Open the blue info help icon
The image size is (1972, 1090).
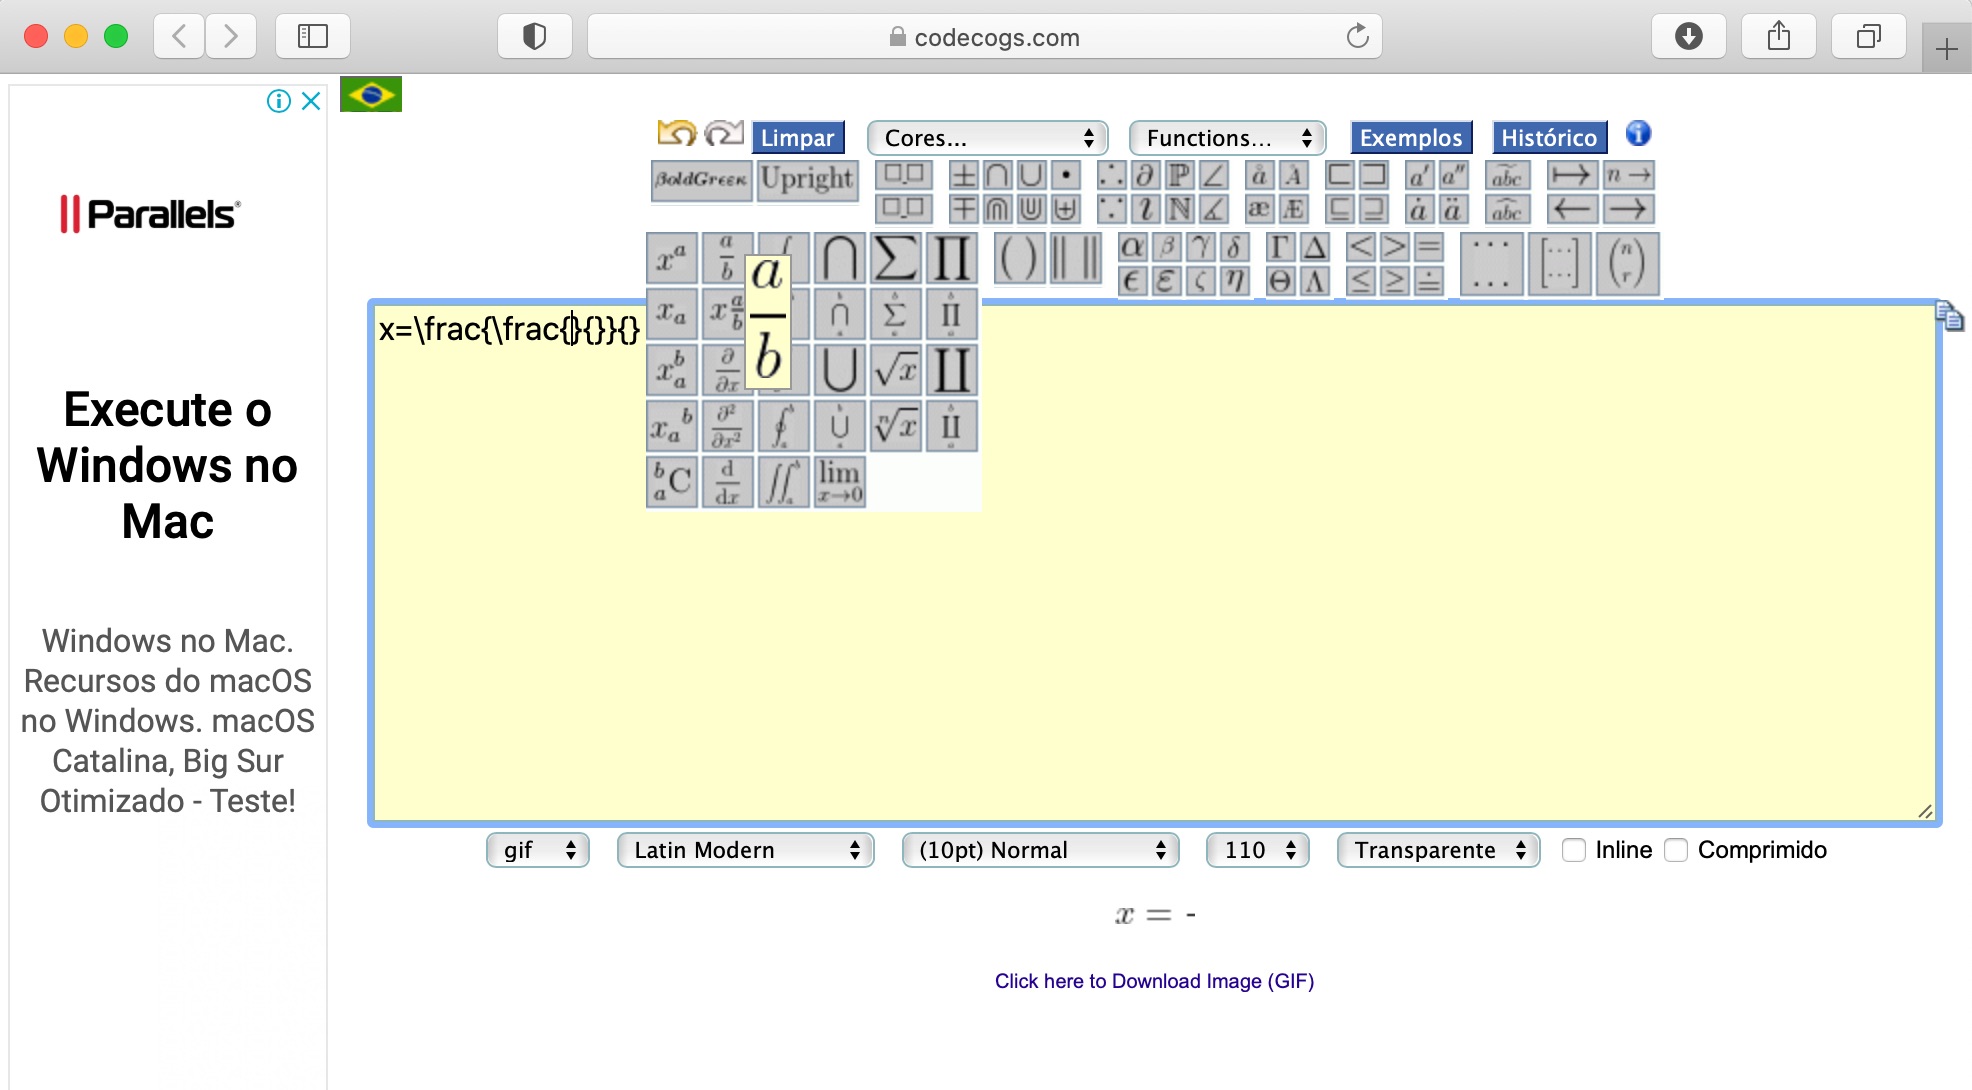(1638, 133)
